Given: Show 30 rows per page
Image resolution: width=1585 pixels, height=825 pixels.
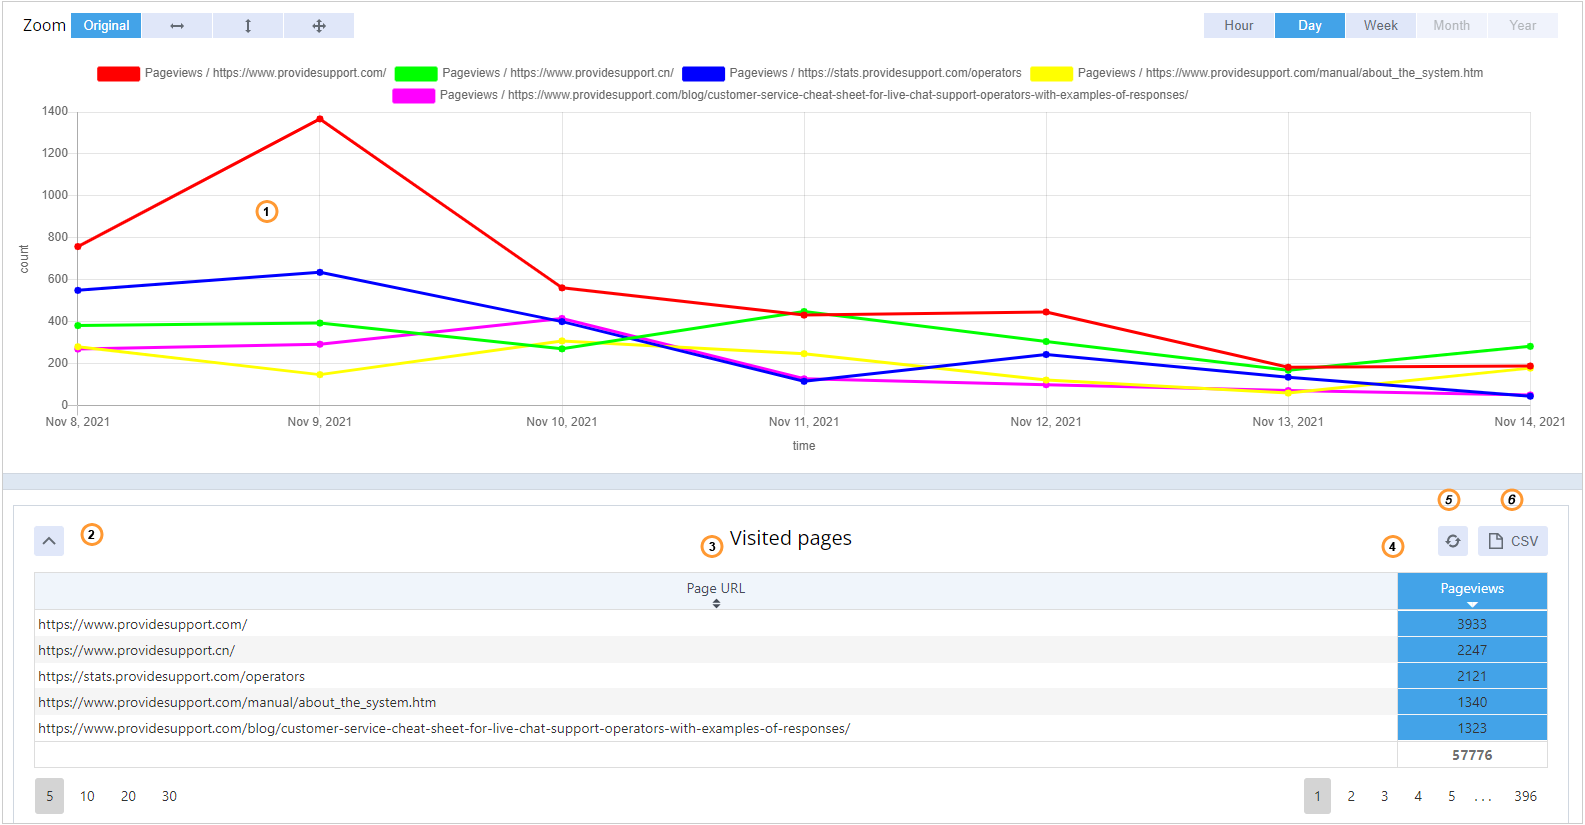Looking at the screenshot, I should (x=169, y=796).
